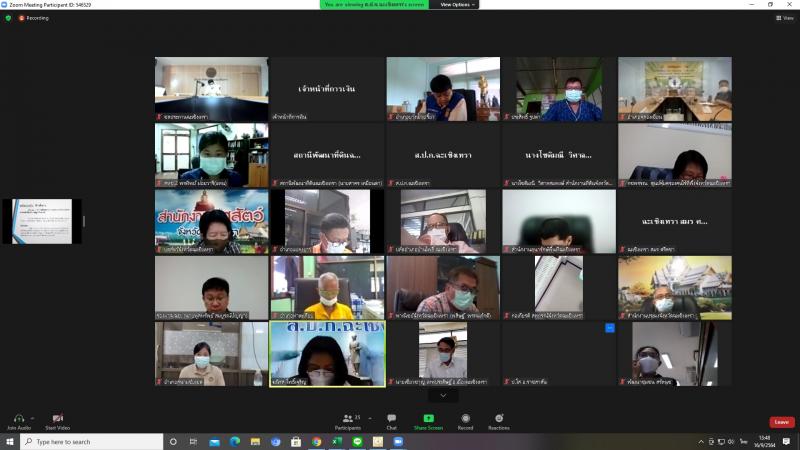Open Cortana from the taskbar circle icon
The width and height of the screenshot is (800, 450).
point(173,441)
